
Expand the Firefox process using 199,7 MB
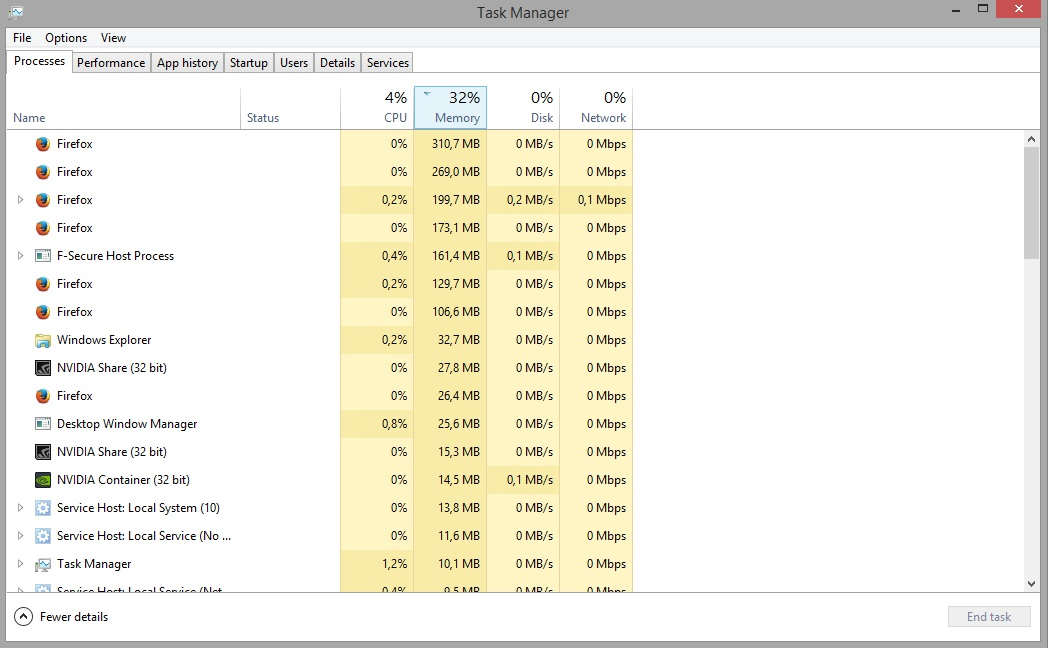[x=20, y=200]
